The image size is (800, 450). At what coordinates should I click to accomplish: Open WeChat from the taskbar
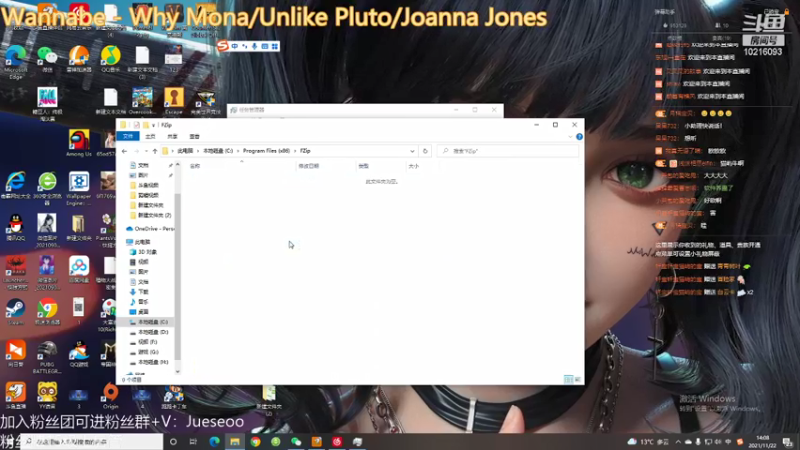[296, 442]
